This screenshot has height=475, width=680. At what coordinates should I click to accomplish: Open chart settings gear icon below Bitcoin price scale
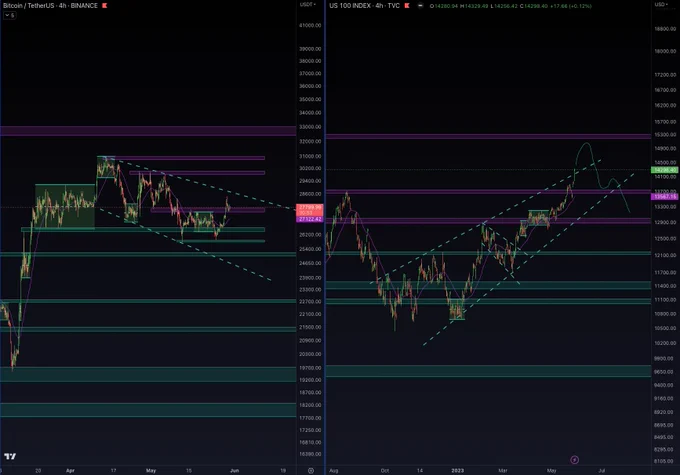click(311, 471)
